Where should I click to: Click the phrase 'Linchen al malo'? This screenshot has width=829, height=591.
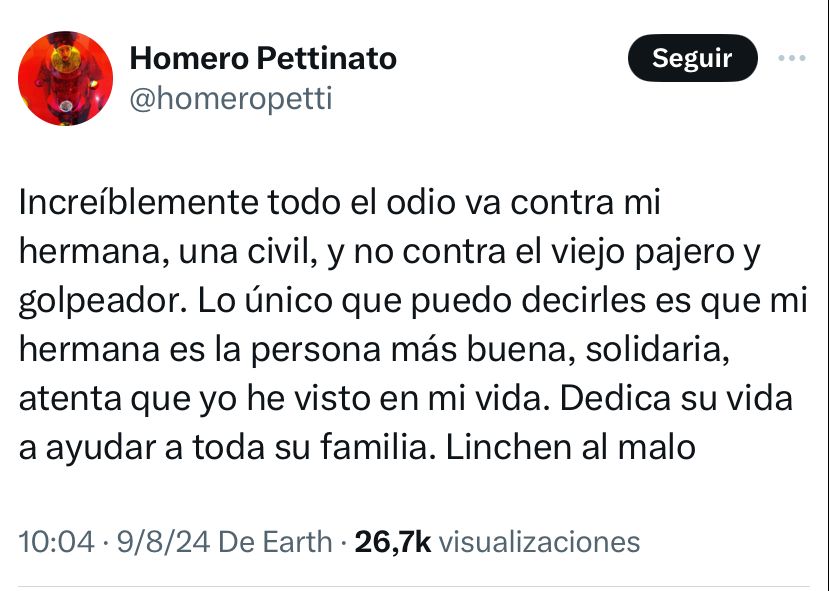pos(570,447)
